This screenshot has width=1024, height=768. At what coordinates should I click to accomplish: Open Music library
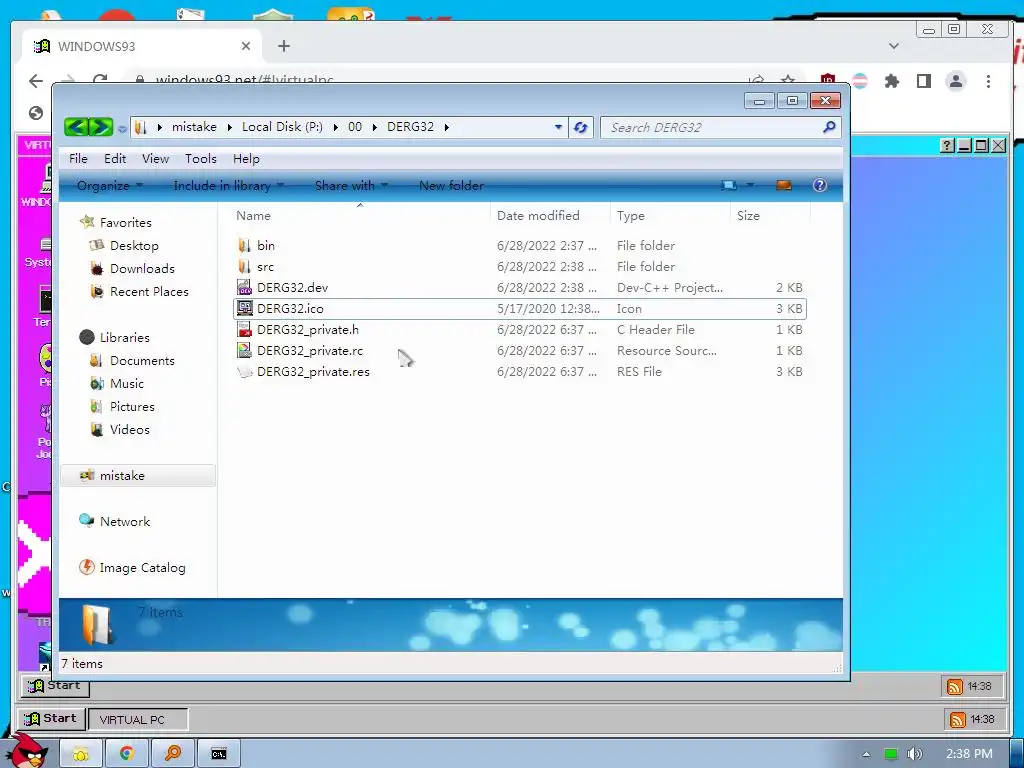[x=127, y=383]
